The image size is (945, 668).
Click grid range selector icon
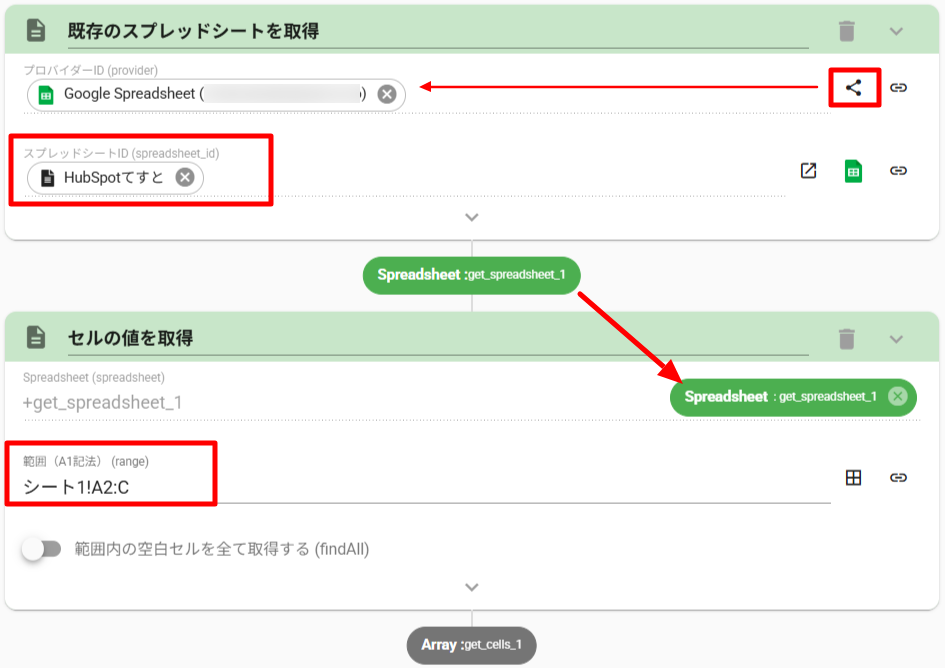tap(853, 478)
